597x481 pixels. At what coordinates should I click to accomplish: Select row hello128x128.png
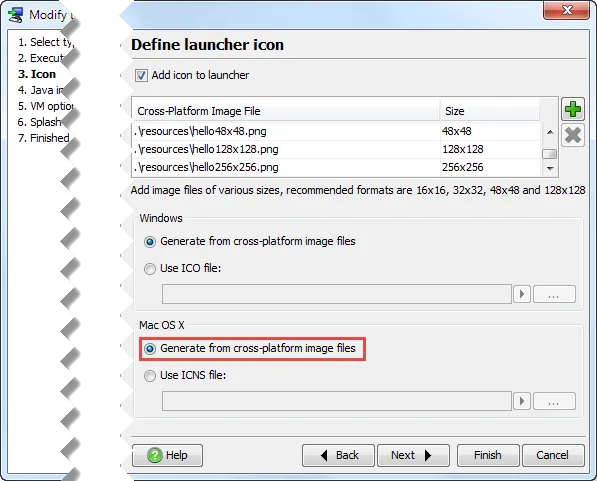[336, 149]
